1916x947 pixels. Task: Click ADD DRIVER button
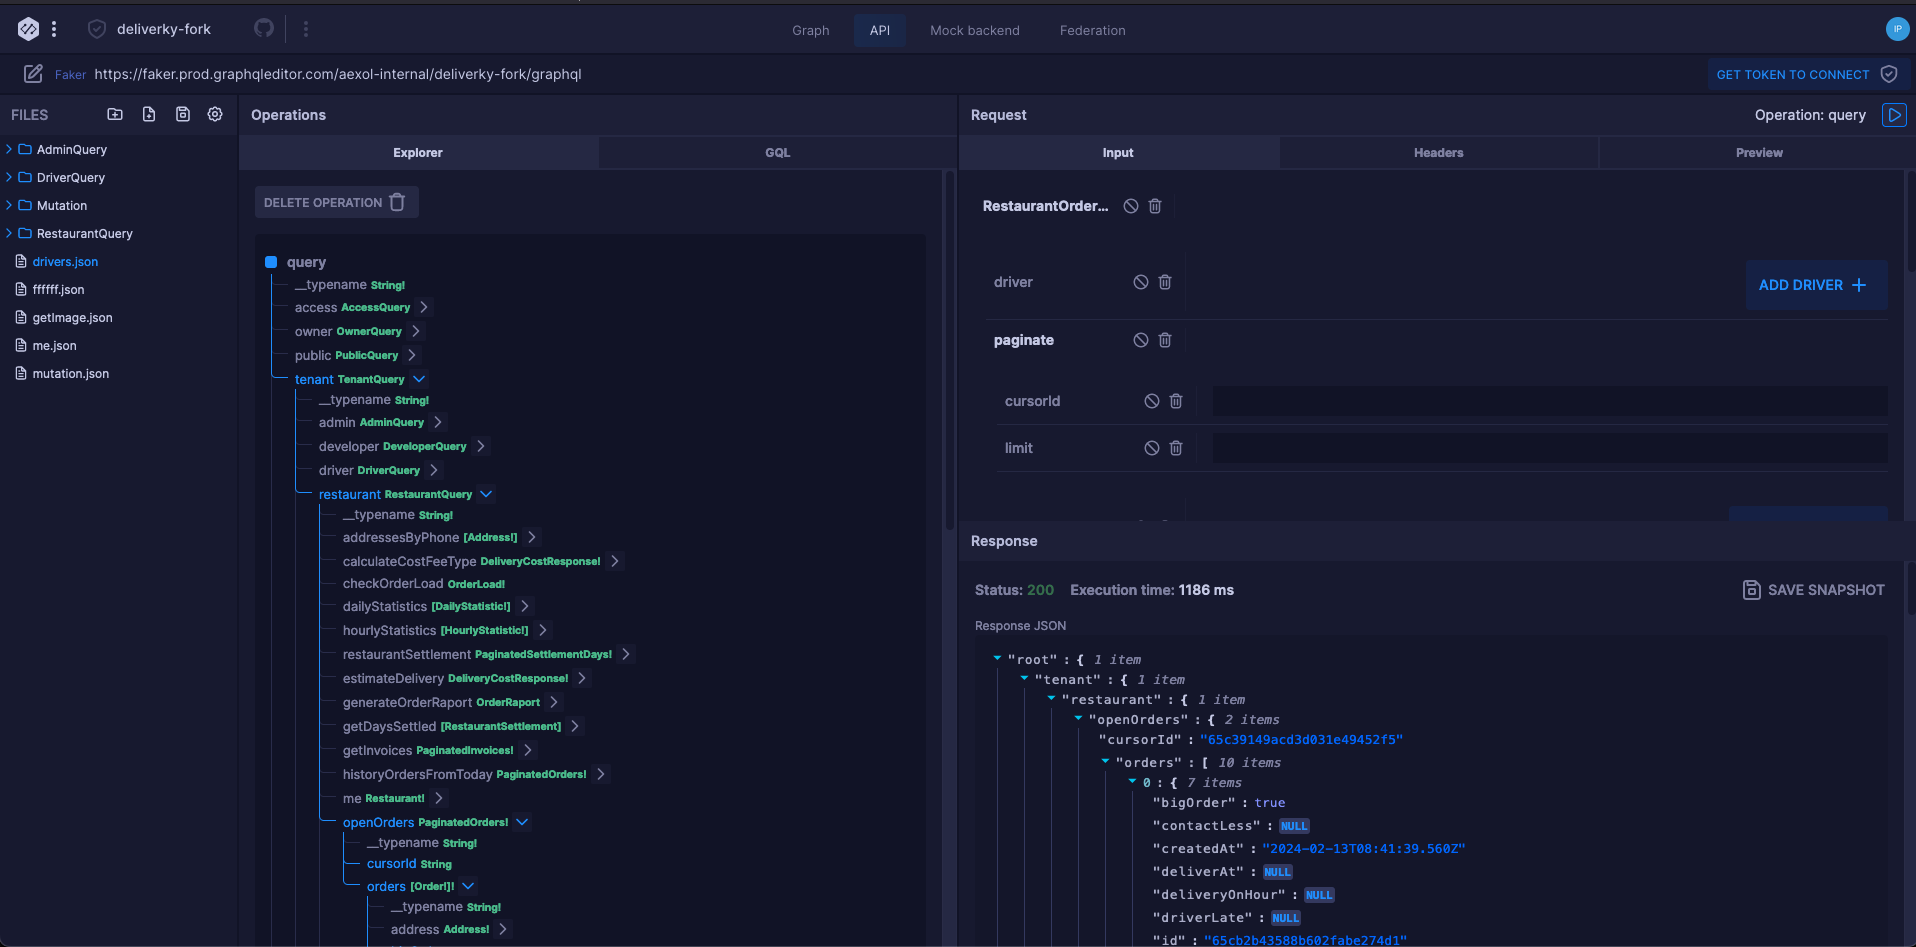[x=1816, y=285]
